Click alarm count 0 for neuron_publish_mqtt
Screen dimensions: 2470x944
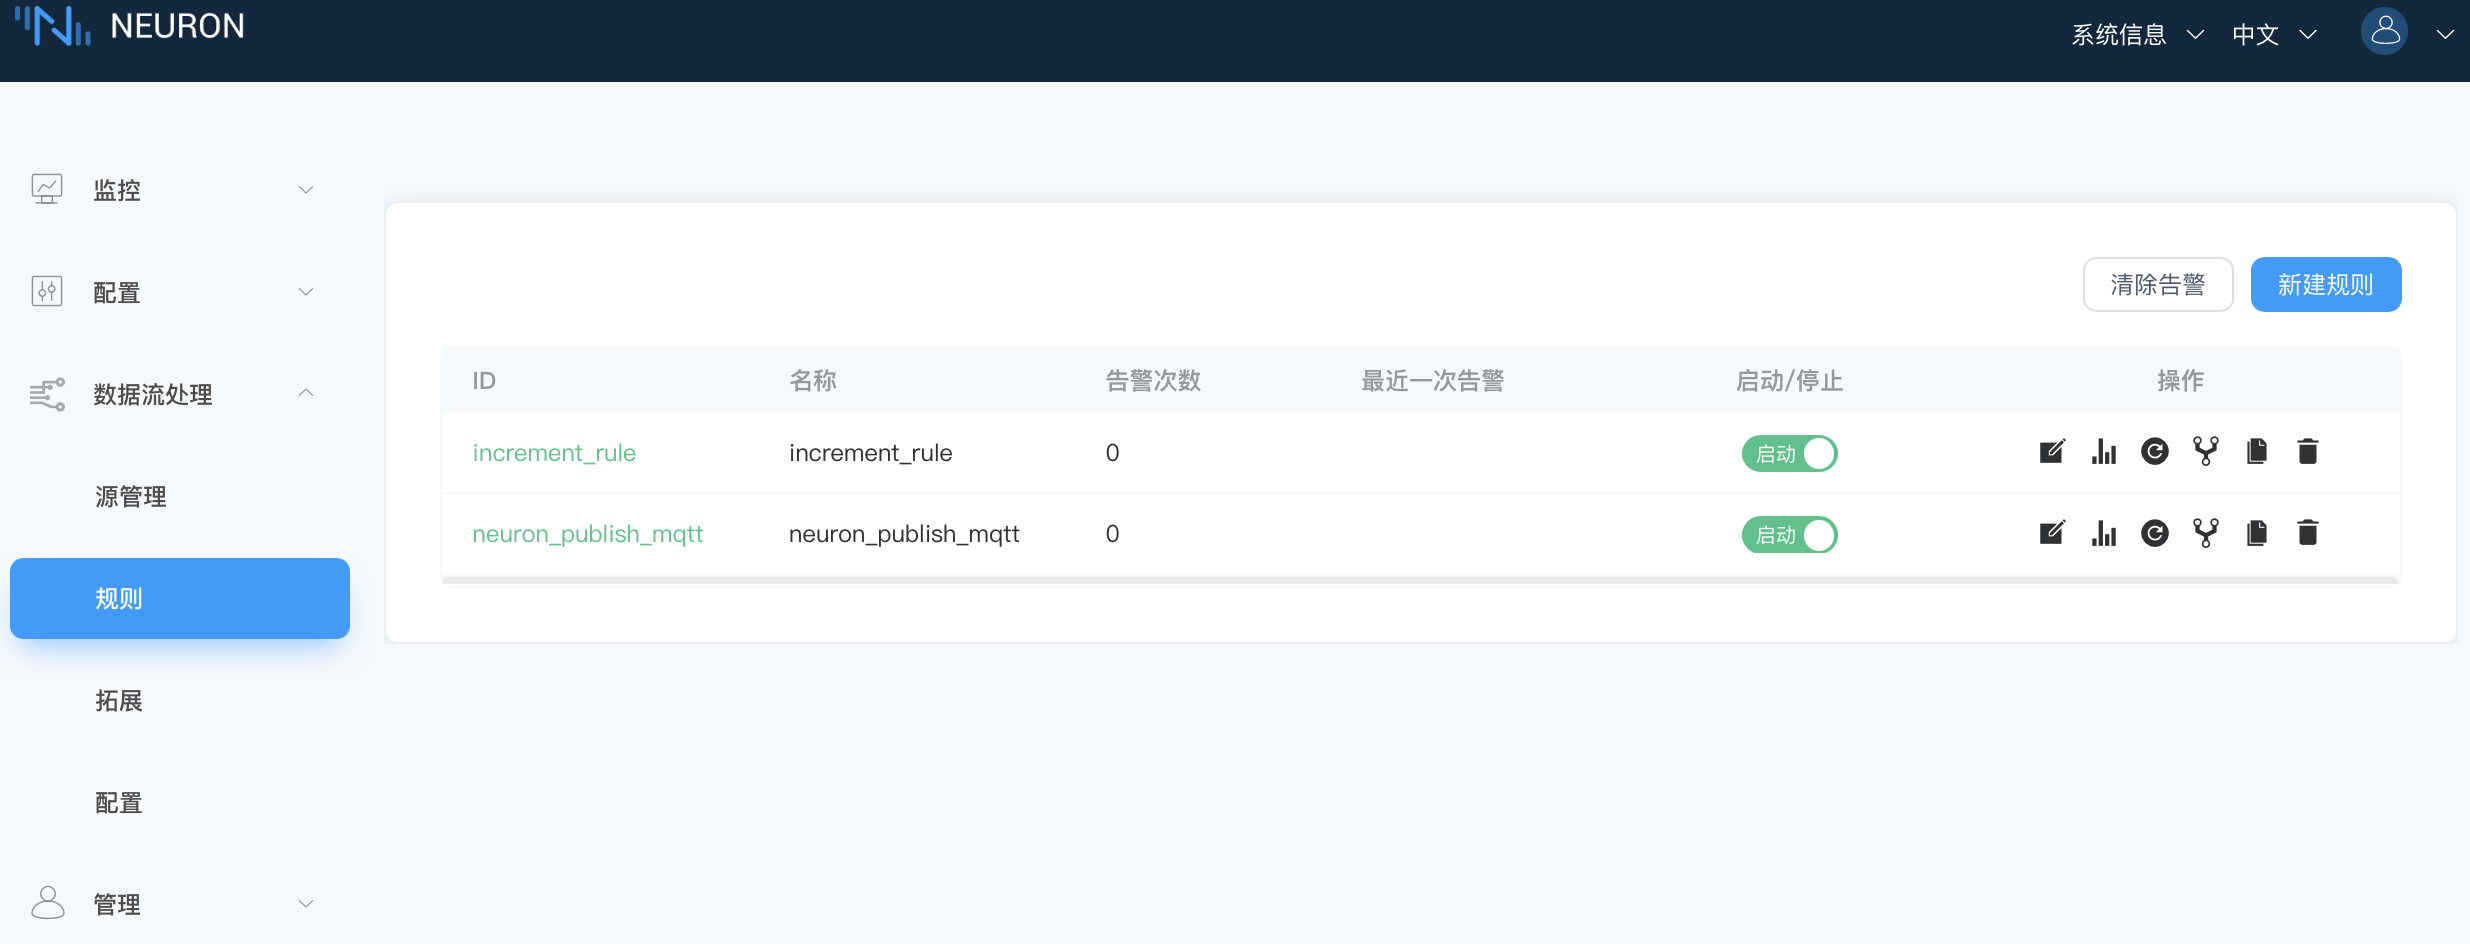[1112, 534]
